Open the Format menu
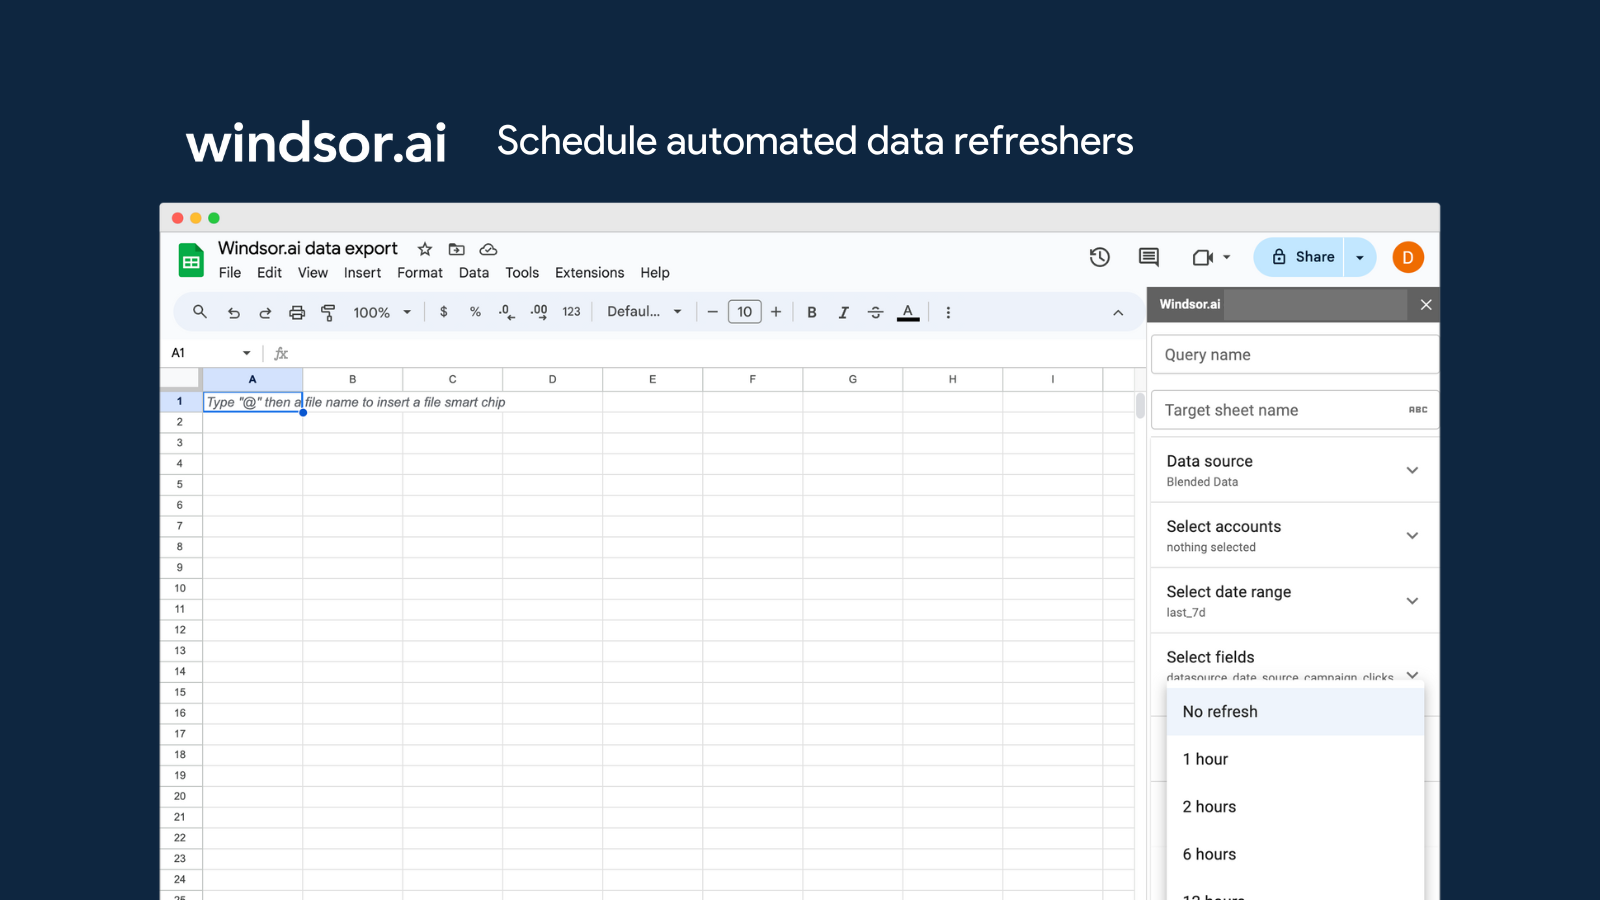The image size is (1600, 900). (419, 272)
